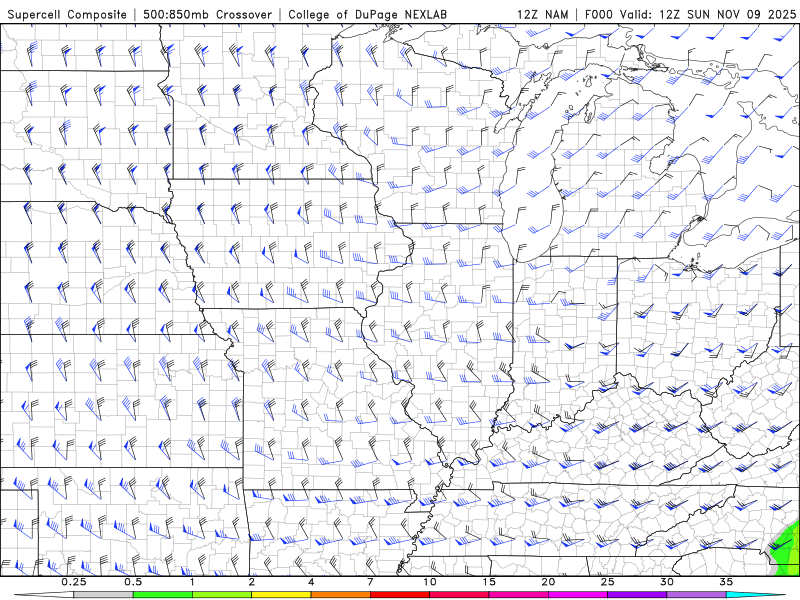The height and width of the screenshot is (600, 800).
Task: Click the "College of DuPage NEXLAB" text
Action: [367, 14]
